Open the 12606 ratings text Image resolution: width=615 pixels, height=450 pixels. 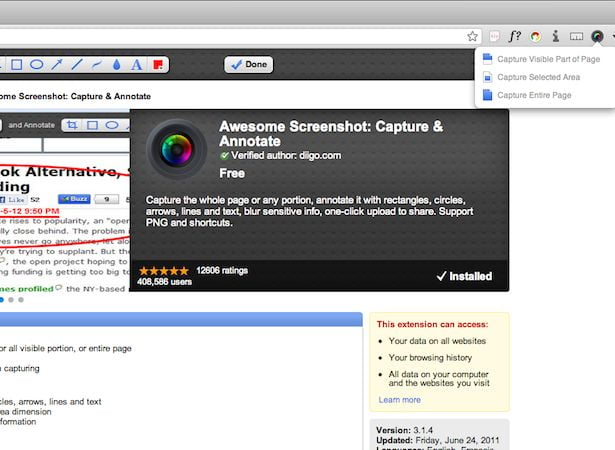[222, 271]
